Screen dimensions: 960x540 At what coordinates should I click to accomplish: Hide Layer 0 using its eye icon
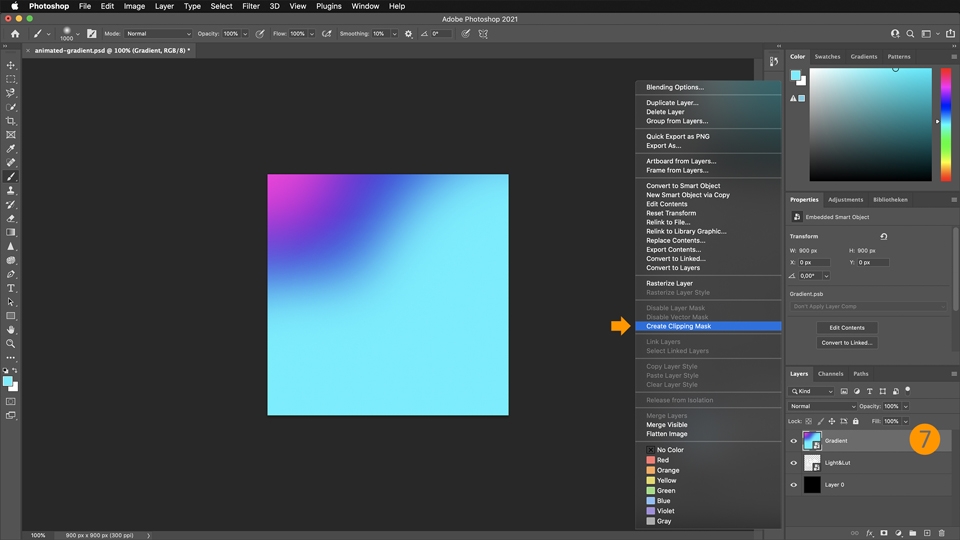(x=794, y=485)
